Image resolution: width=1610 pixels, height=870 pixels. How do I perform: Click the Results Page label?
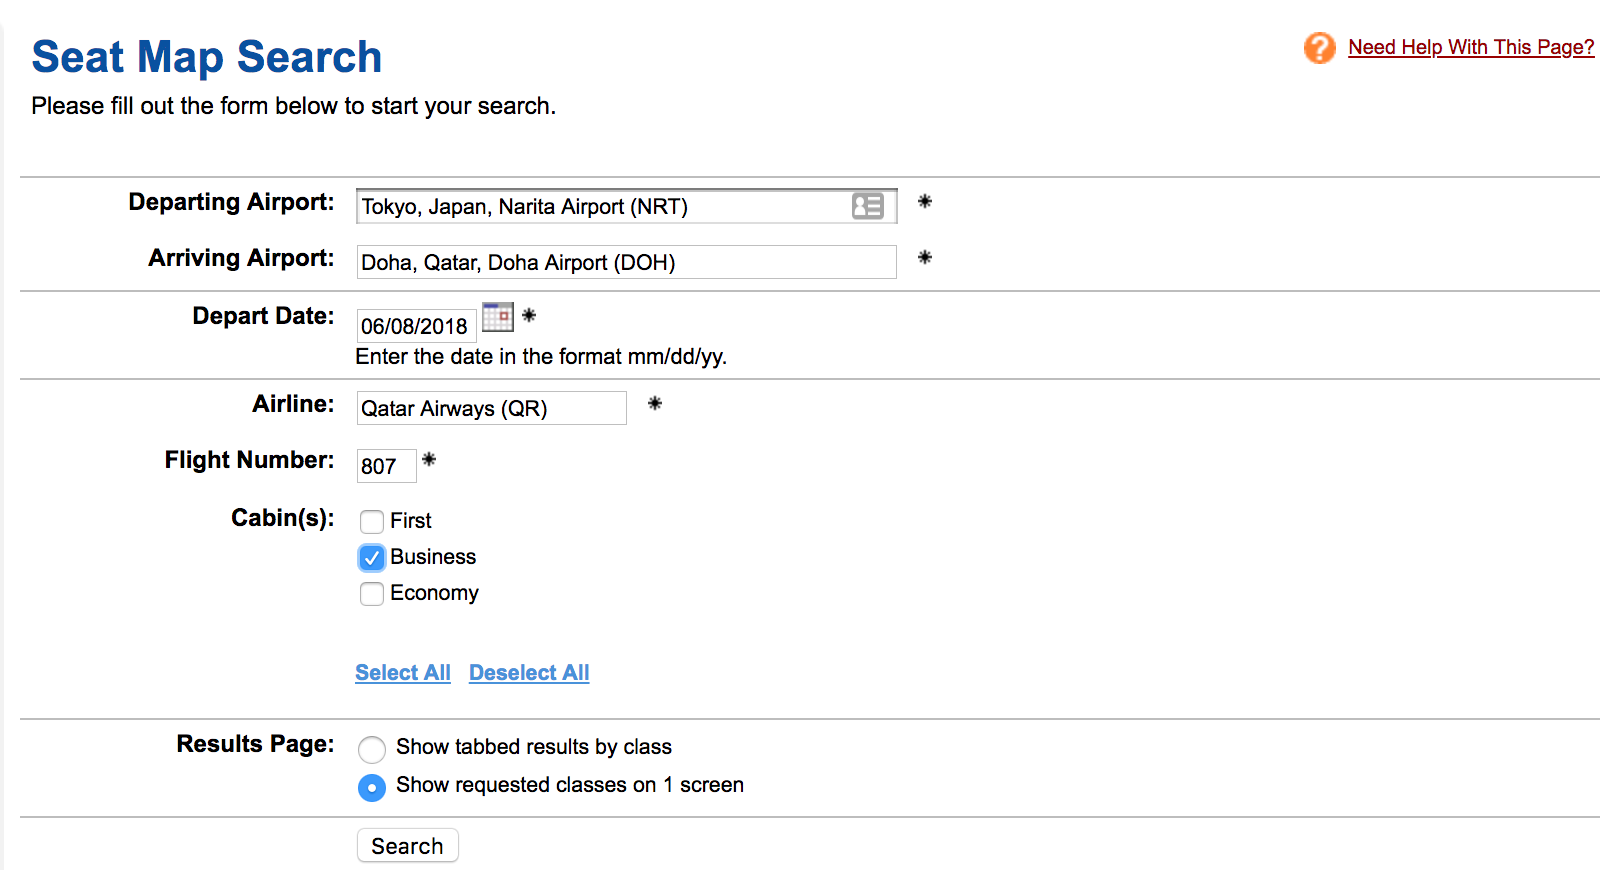(x=255, y=744)
